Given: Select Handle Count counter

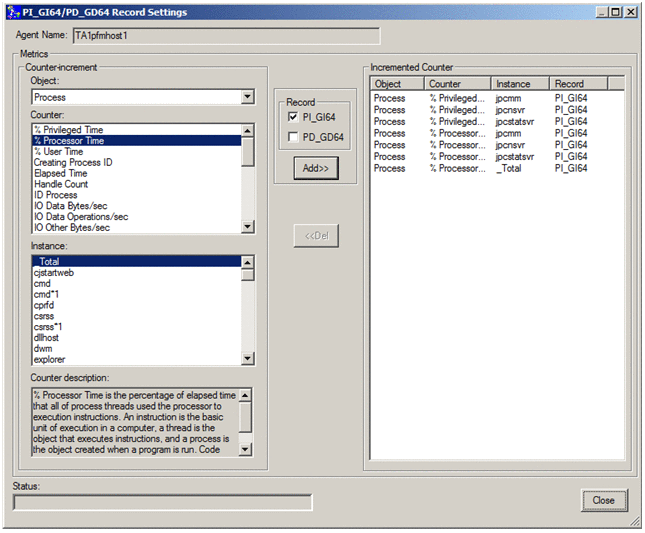Looking at the screenshot, I should point(60,185).
